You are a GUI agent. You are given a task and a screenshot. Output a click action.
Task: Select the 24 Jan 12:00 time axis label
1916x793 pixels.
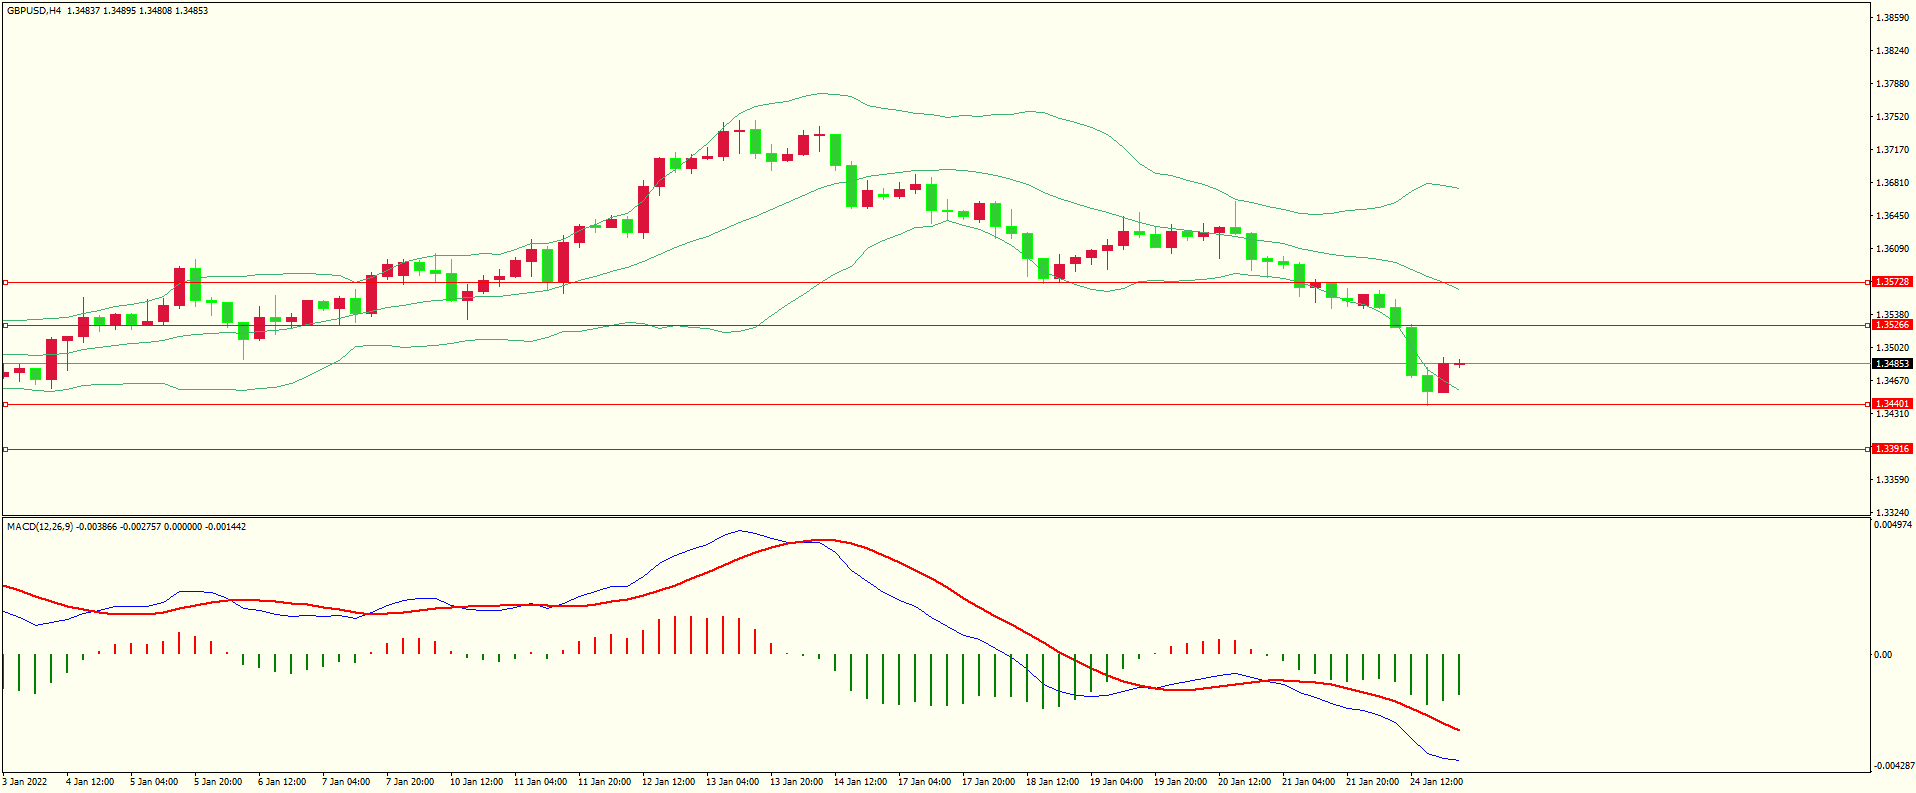pyautogui.click(x=1436, y=782)
